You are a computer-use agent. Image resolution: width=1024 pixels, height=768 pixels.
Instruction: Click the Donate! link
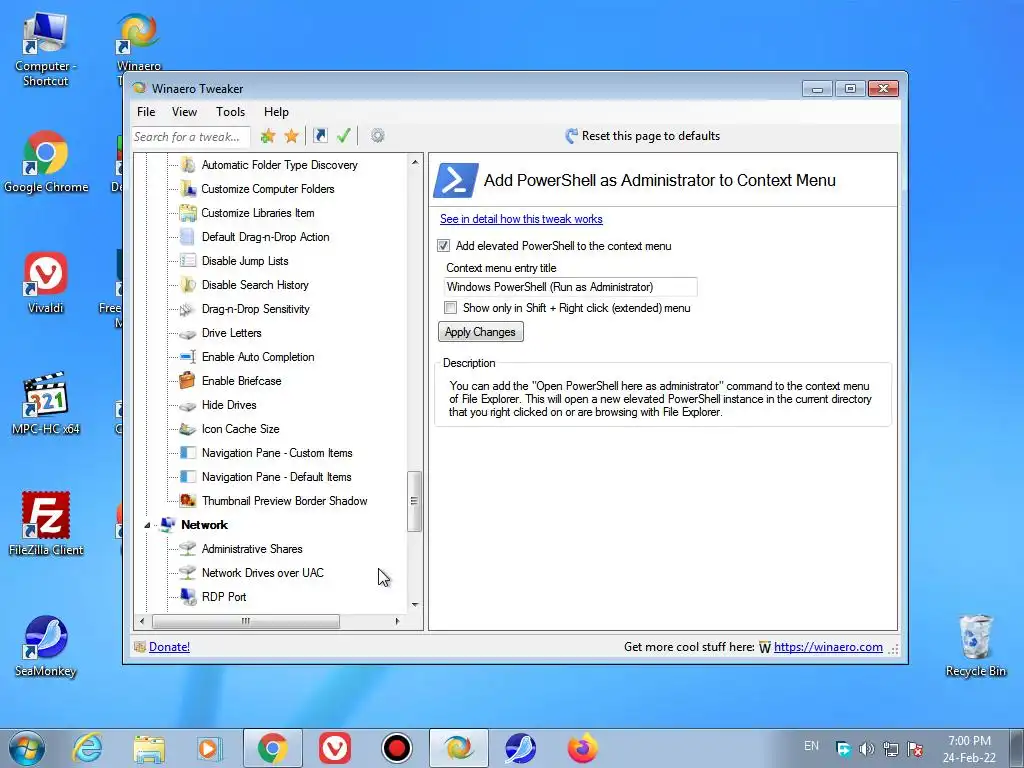pos(169,647)
